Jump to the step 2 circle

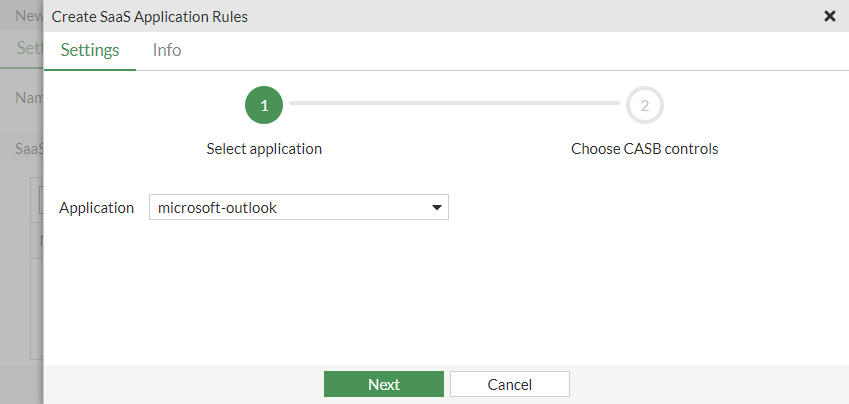[645, 105]
